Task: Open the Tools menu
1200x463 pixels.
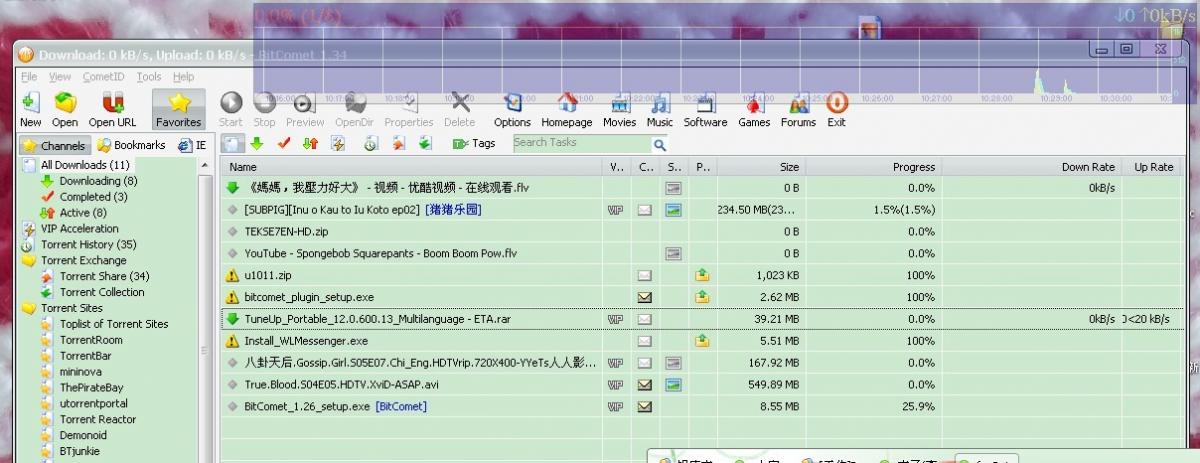Action: coord(149,76)
